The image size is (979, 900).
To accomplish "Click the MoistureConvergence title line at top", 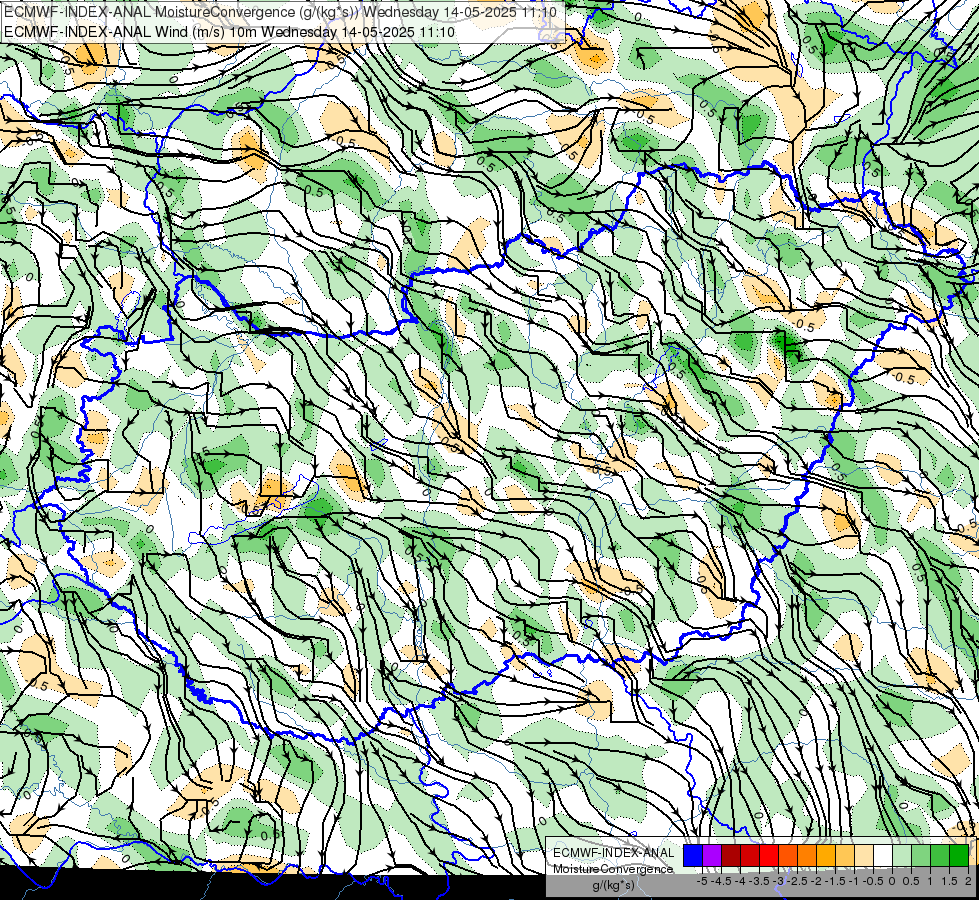I will pos(280,12).
